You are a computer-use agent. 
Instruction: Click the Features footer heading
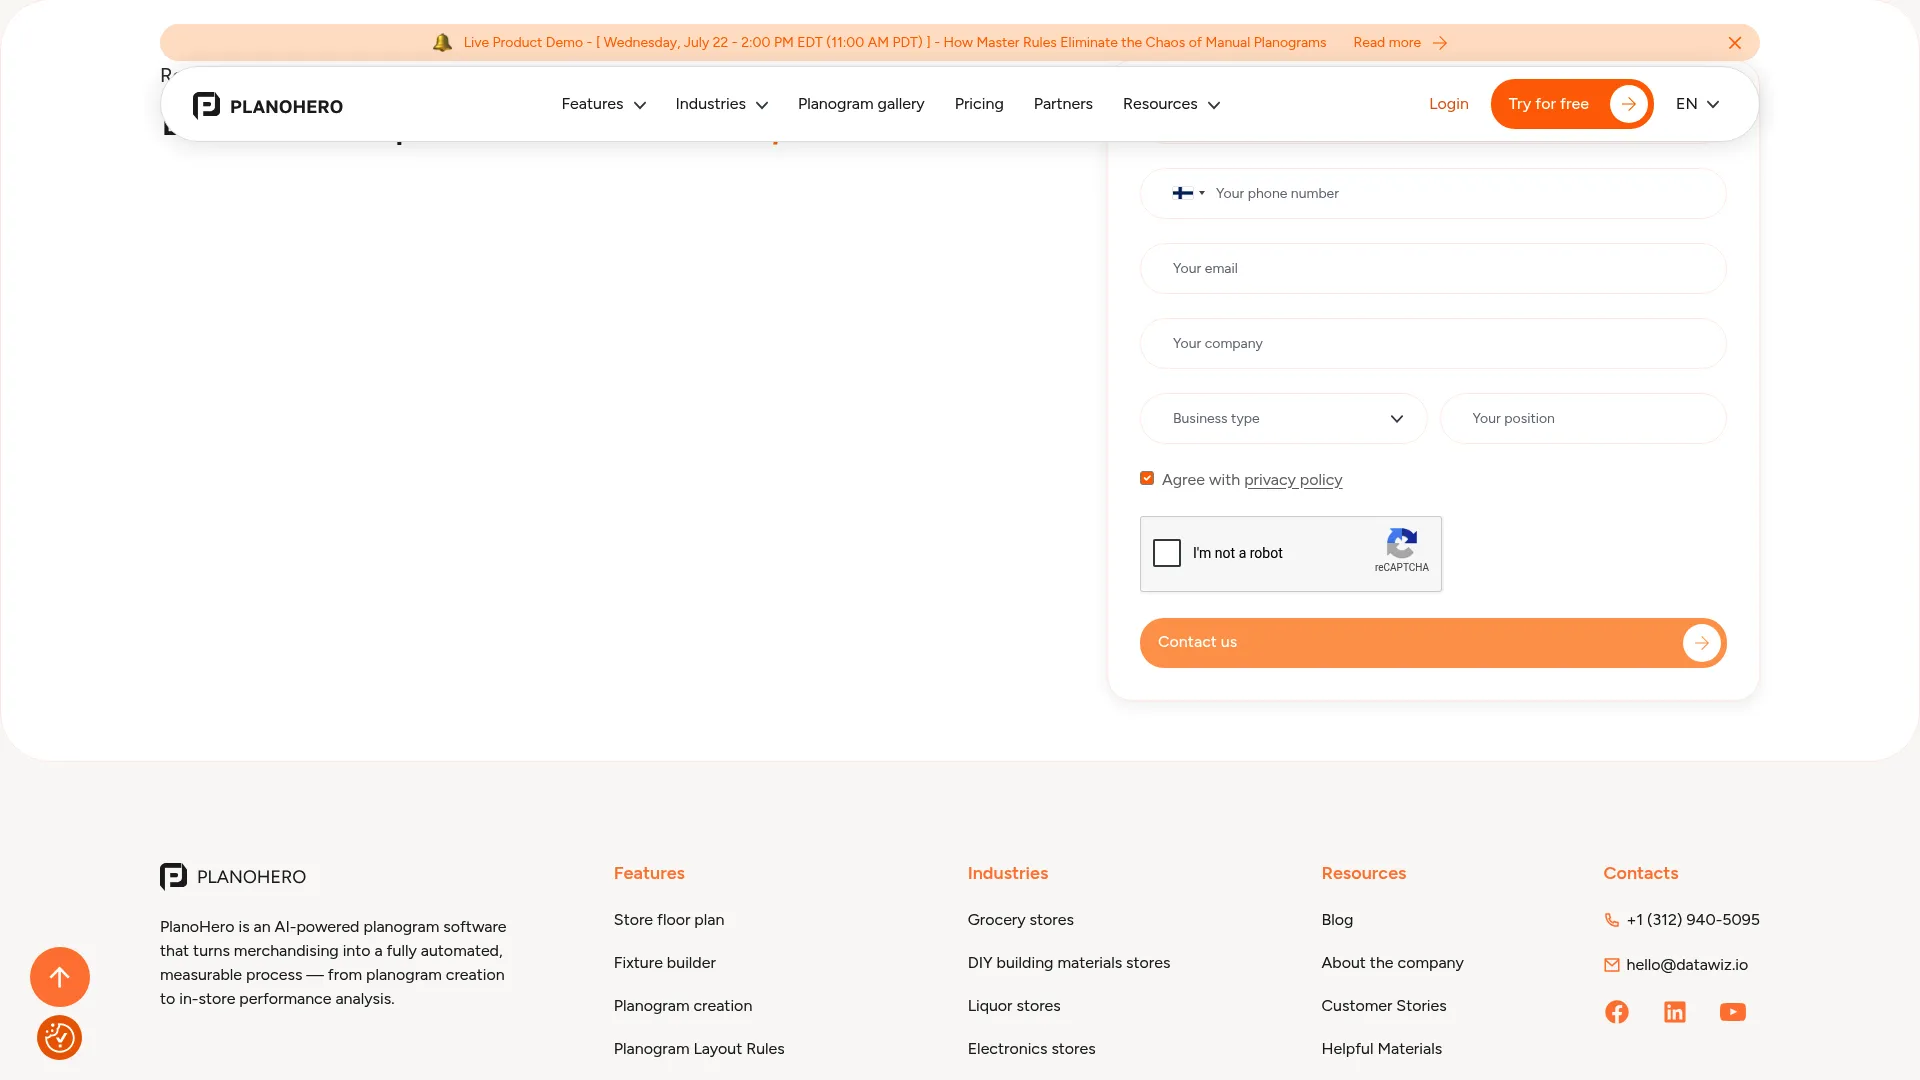(649, 873)
